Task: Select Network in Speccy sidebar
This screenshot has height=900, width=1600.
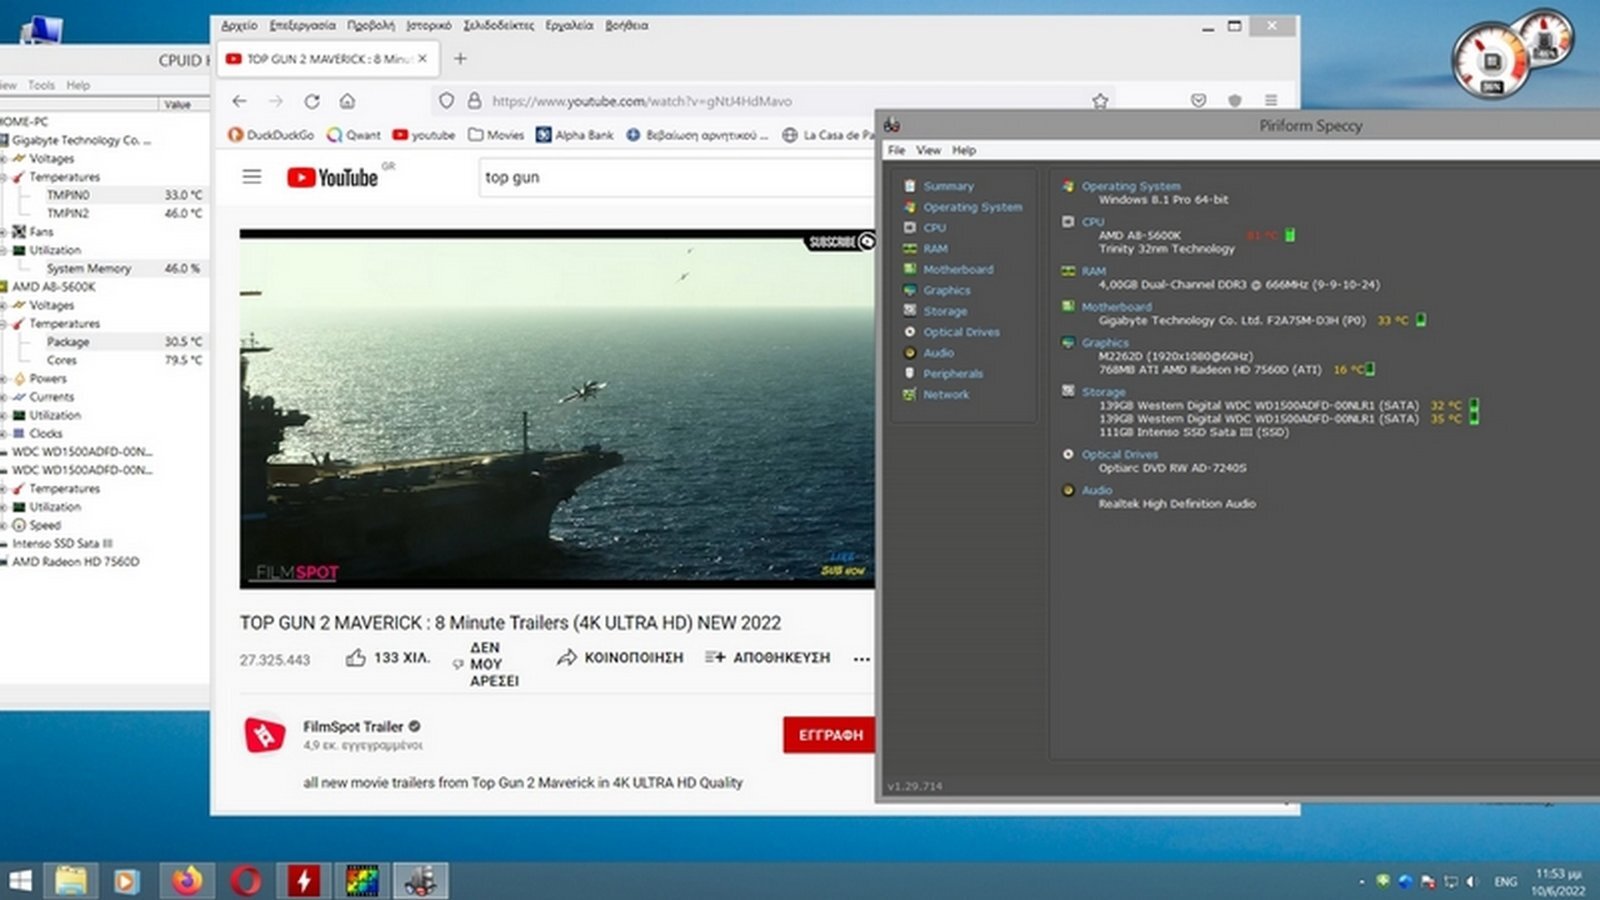Action: click(x=946, y=395)
